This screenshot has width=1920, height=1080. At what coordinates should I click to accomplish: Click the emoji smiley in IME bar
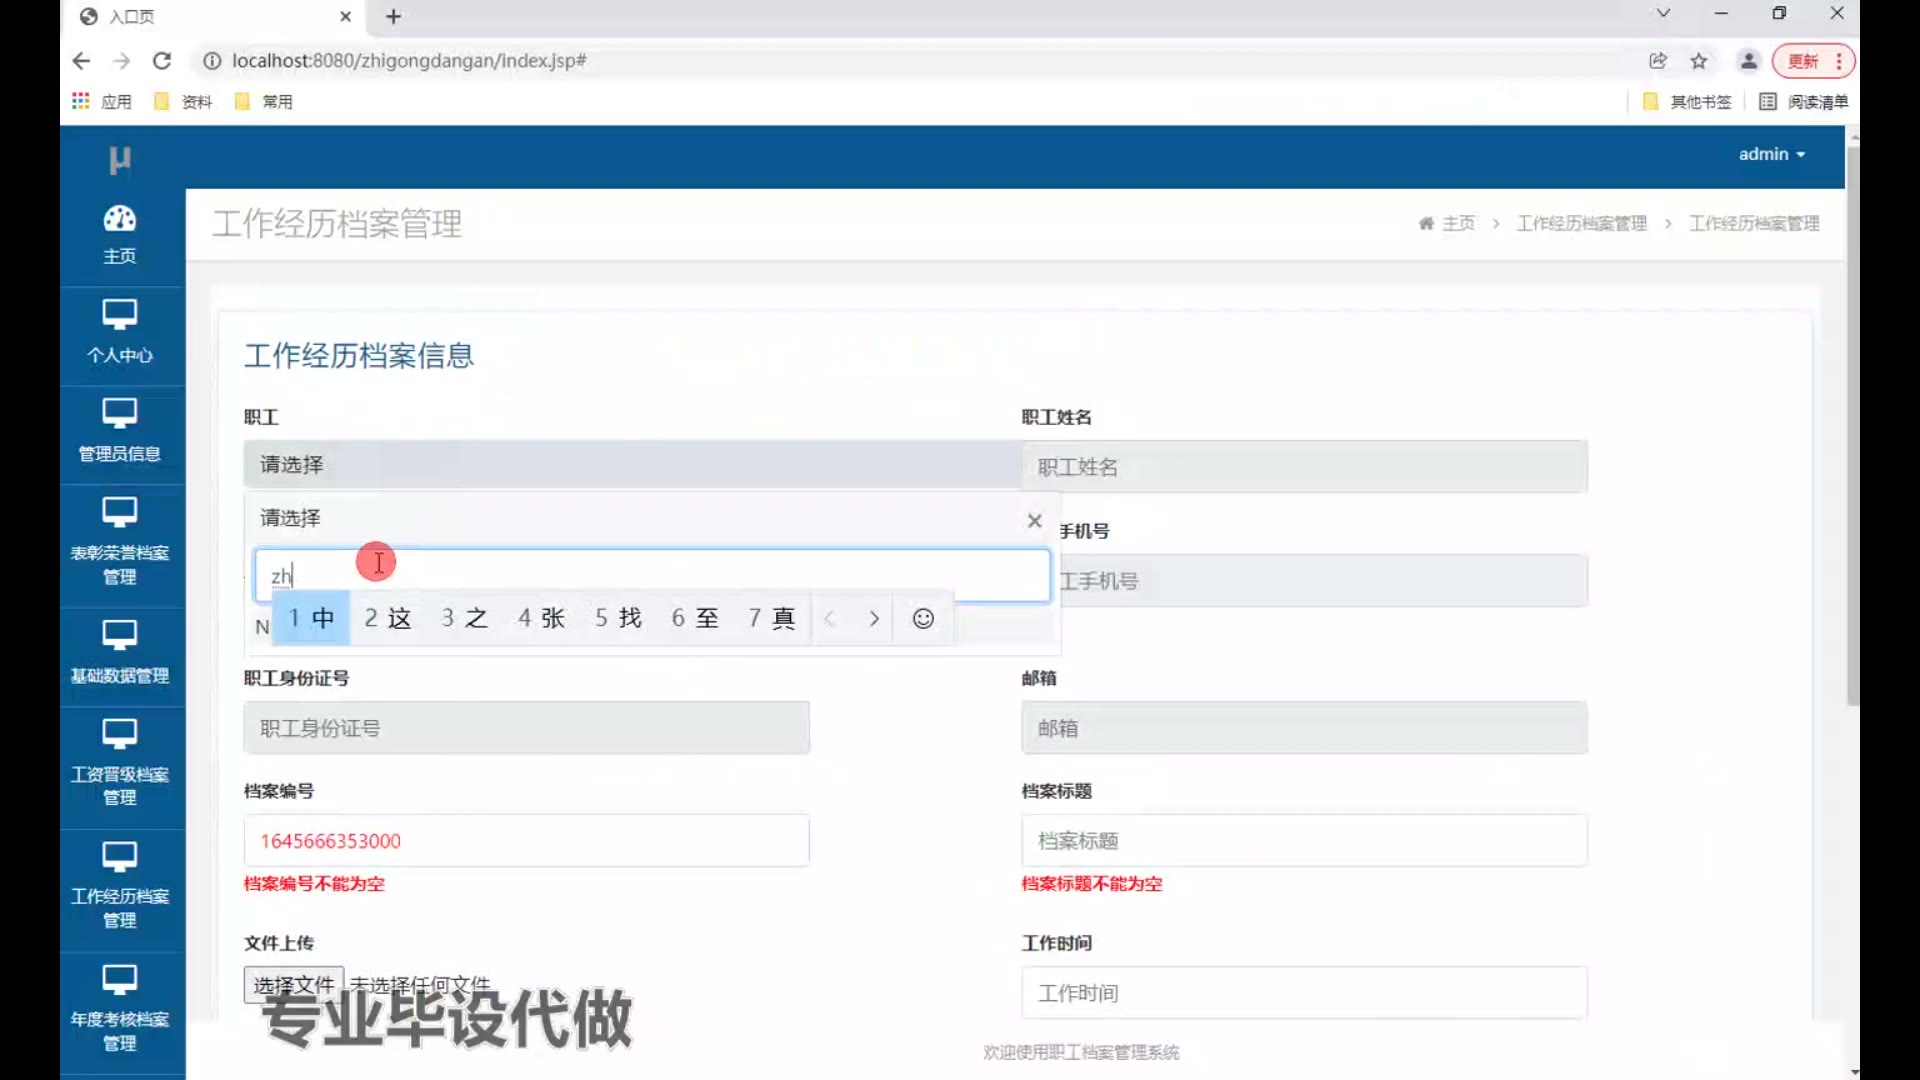pyautogui.click(x=923, y=619)
